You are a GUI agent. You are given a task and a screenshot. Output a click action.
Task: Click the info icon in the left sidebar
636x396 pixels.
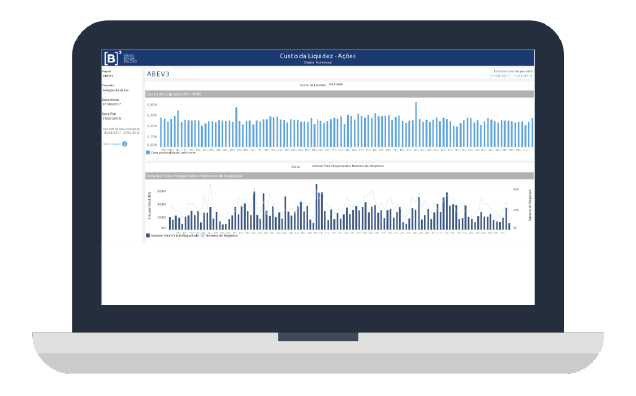point(125,144)
